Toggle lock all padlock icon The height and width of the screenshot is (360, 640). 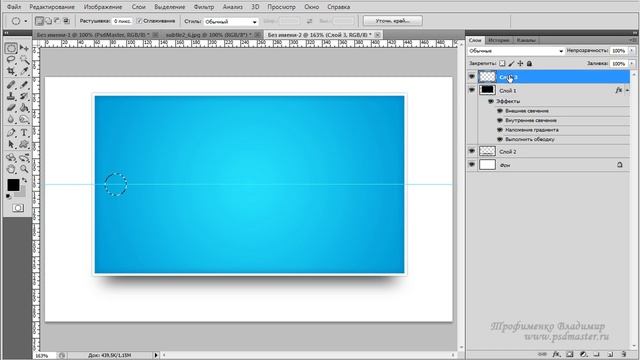529,64
